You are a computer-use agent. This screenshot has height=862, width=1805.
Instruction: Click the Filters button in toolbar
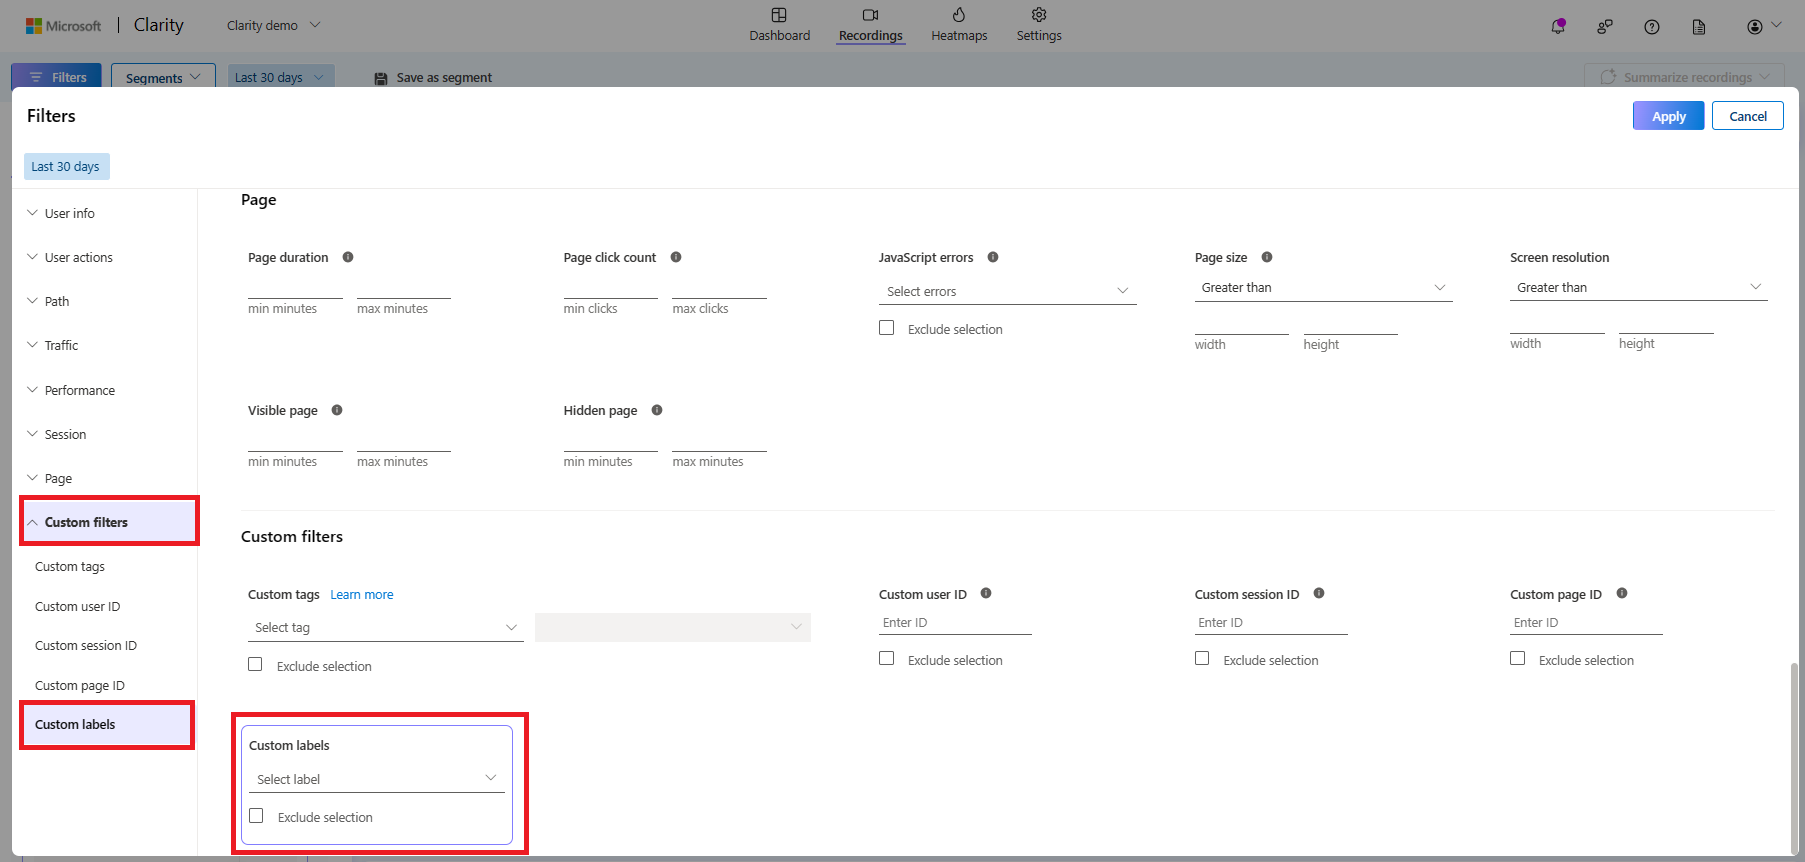pyautogui.click(x=58, y=77)
